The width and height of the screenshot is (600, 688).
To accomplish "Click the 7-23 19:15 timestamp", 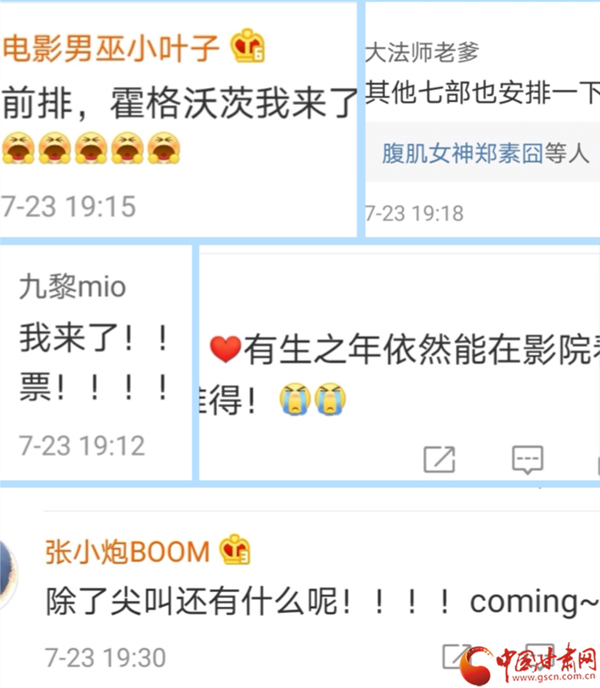I will tap(68, 207).
